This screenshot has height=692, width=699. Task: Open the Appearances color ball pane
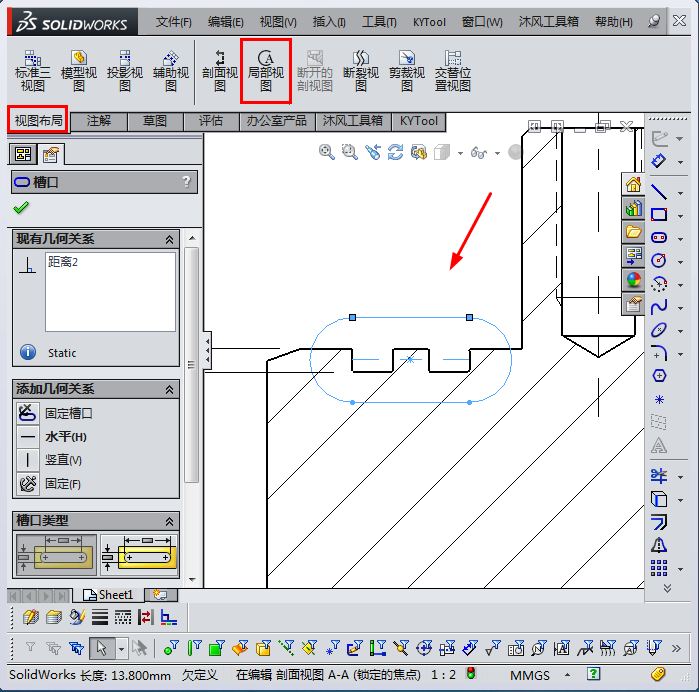[633, 280]
